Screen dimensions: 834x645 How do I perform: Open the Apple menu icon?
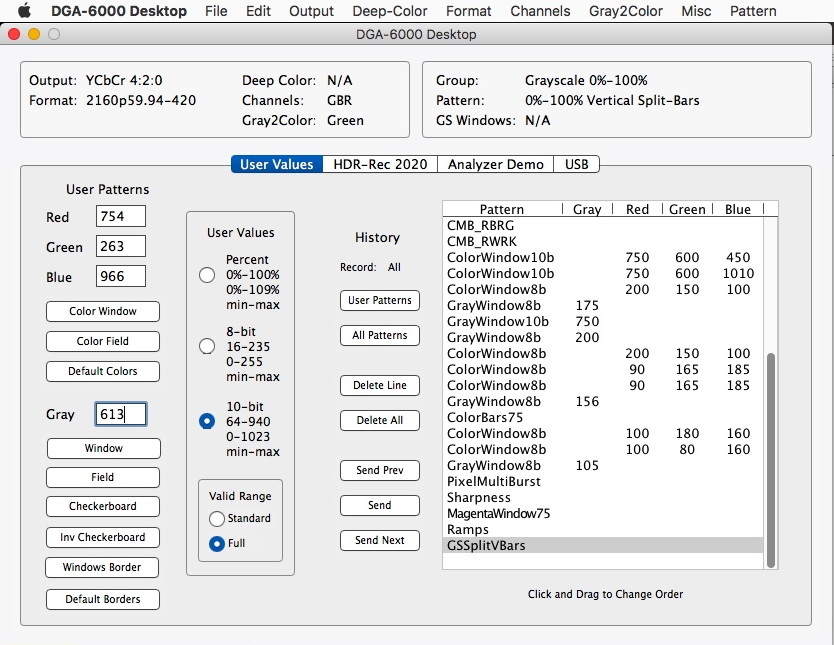coord(25,11)
